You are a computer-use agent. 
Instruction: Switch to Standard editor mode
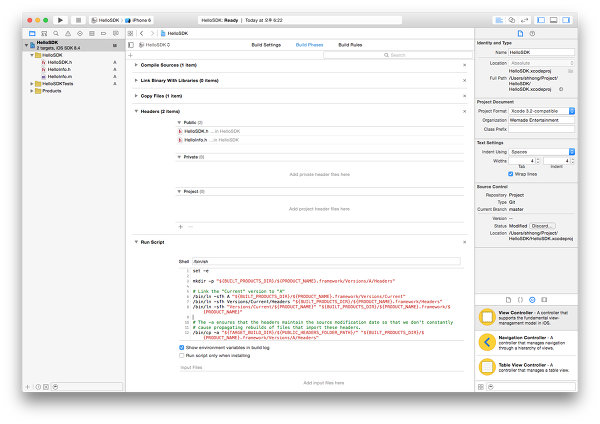pyautogui.click(x=499, y=20)
